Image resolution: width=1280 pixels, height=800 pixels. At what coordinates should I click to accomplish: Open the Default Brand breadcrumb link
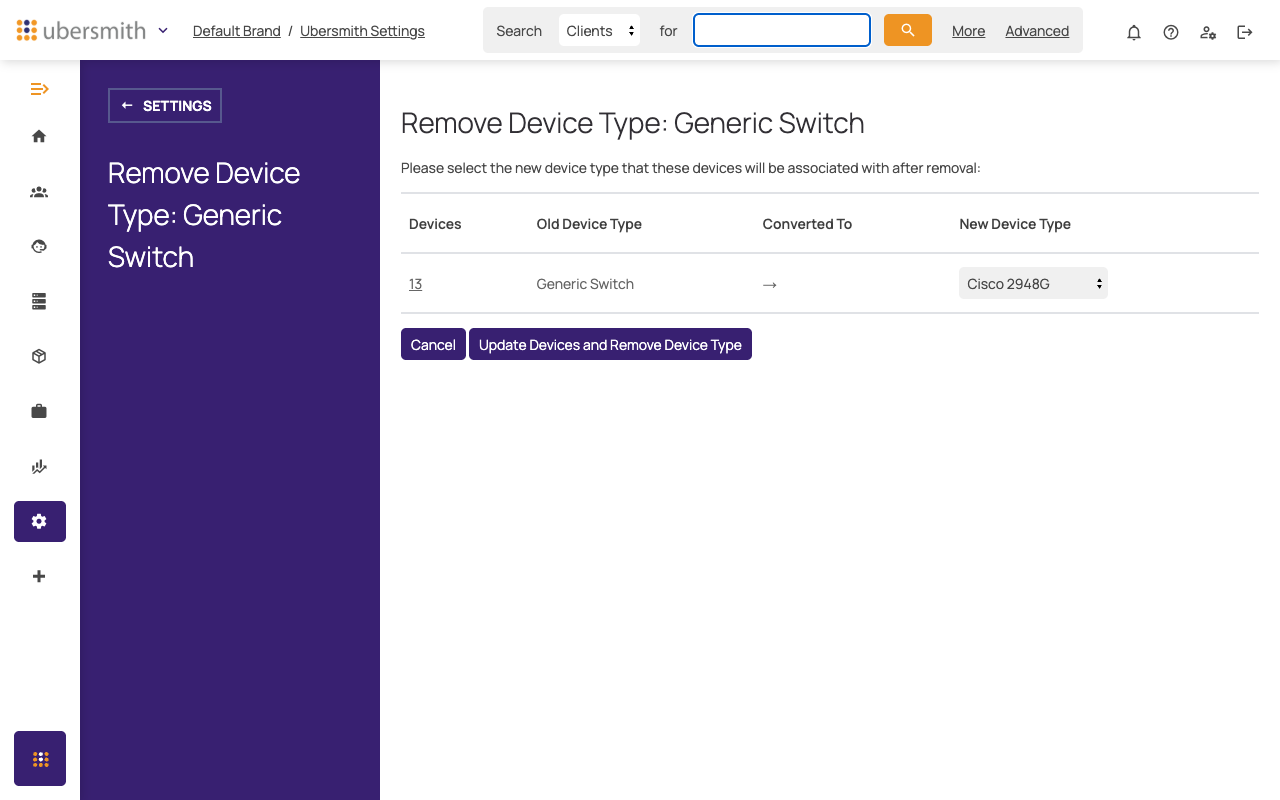[x=237, y=31]
